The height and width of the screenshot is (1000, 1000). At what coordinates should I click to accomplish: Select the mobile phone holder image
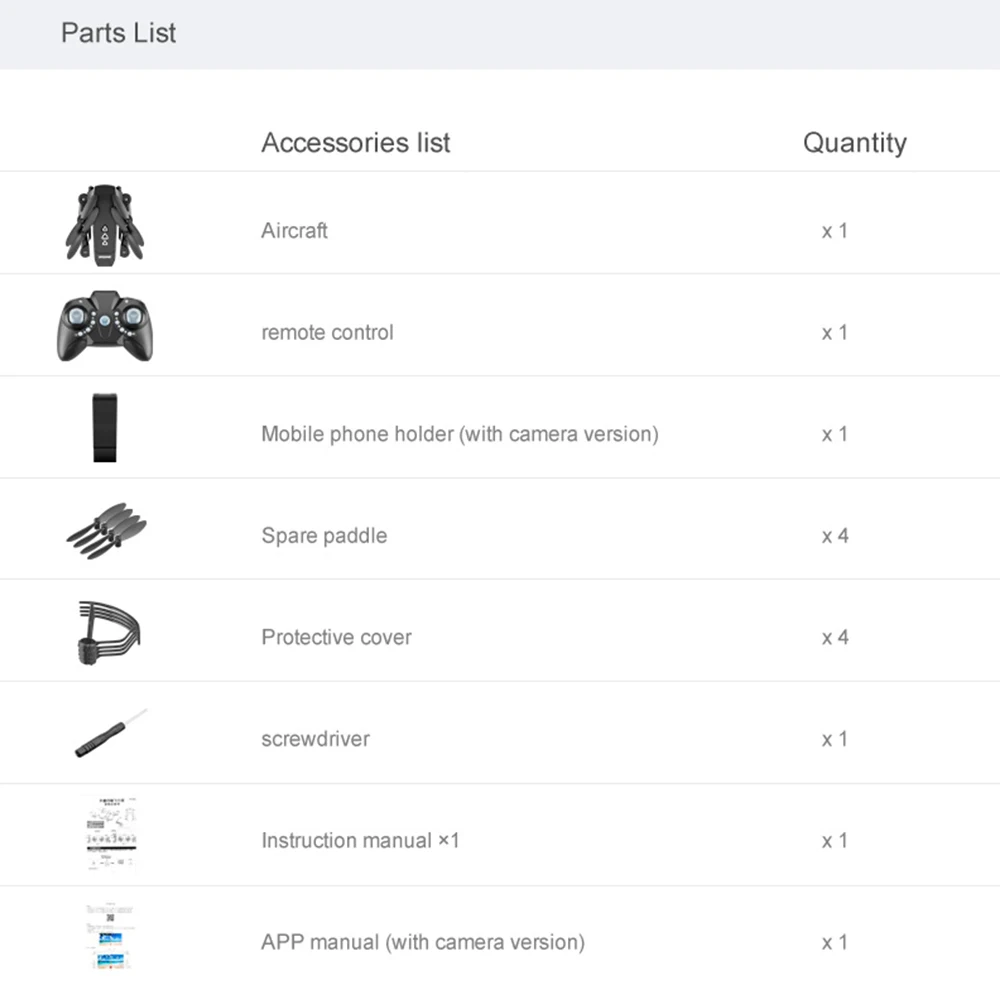pos(106,428)
